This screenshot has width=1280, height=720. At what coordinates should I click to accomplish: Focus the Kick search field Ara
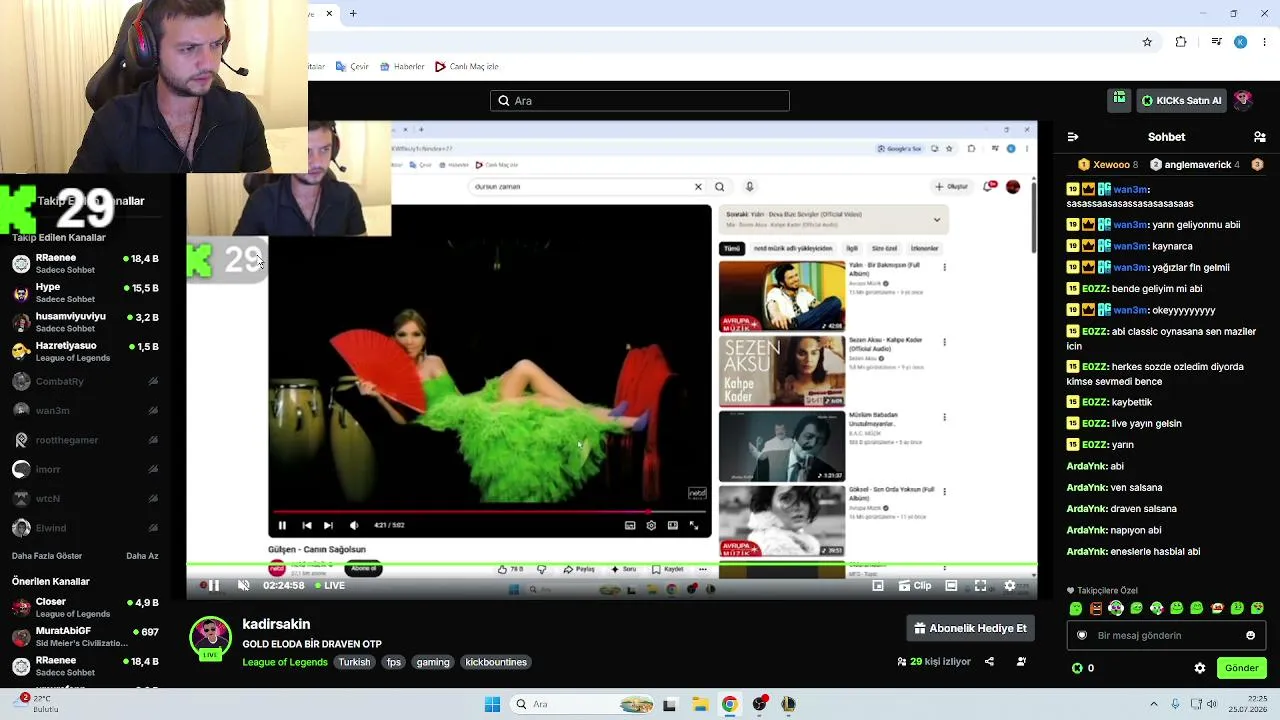[640, 101]
